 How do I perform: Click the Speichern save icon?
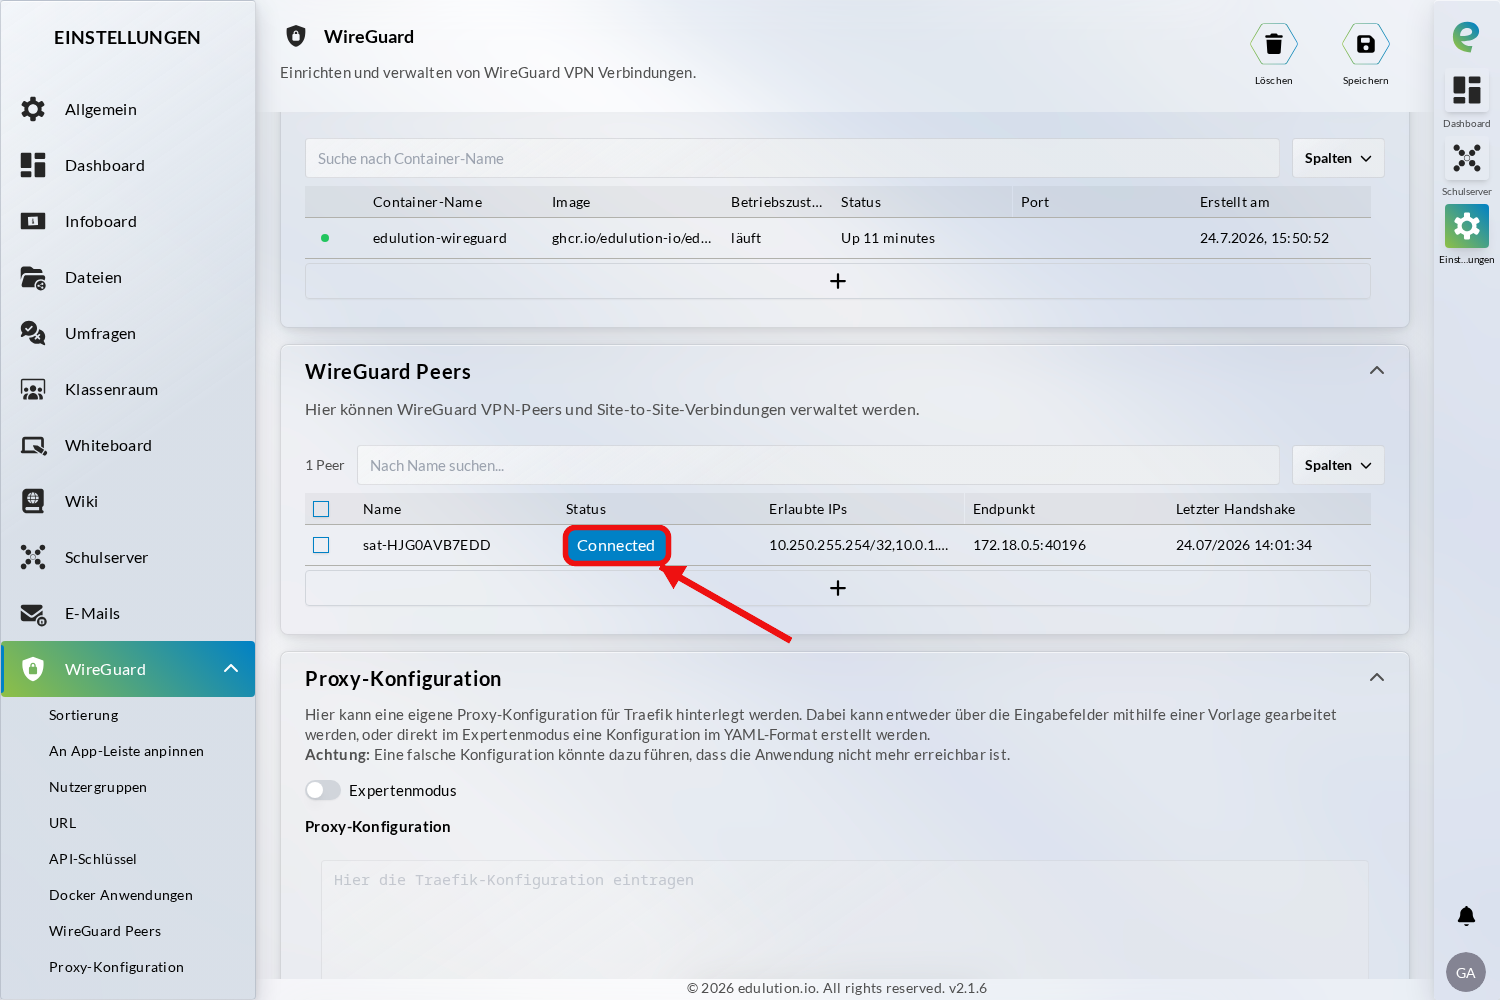coord(1366,44)
